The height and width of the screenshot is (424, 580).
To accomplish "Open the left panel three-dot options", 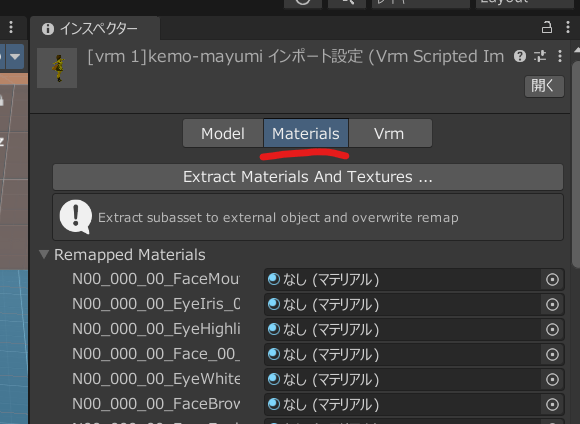I will (x=11, y=27).
